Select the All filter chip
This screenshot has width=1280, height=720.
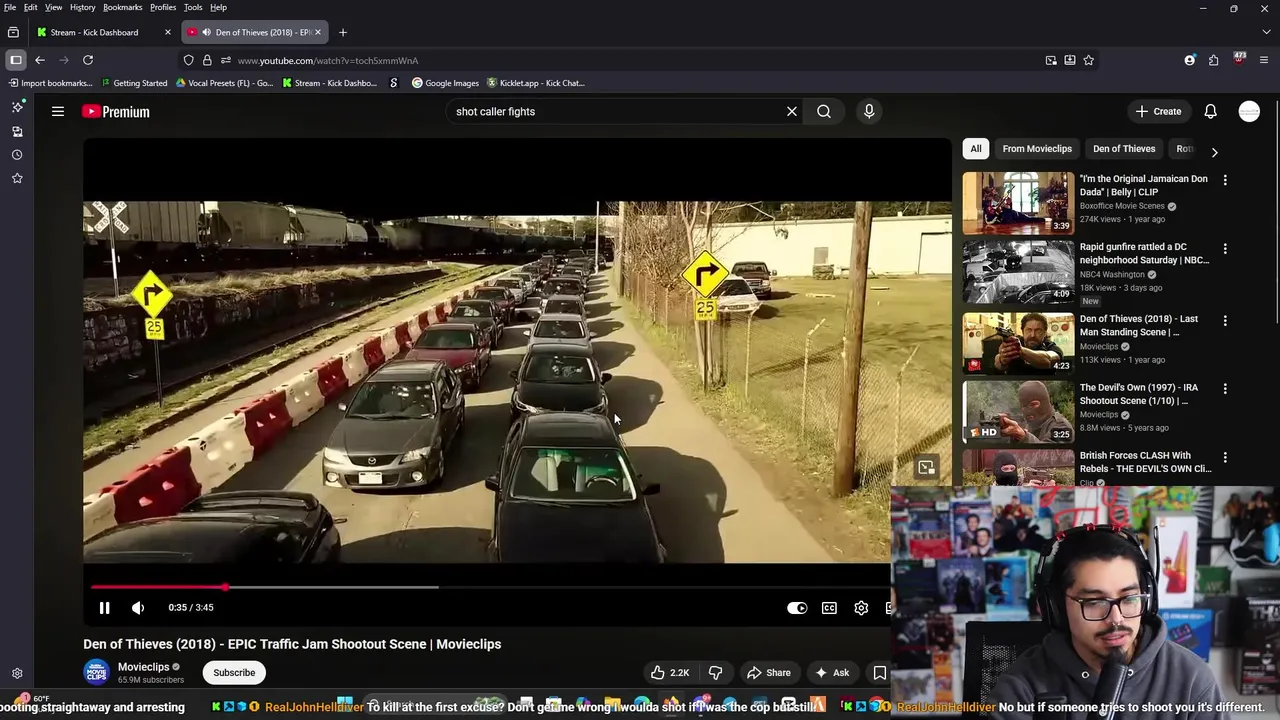[x=976, y=149]
